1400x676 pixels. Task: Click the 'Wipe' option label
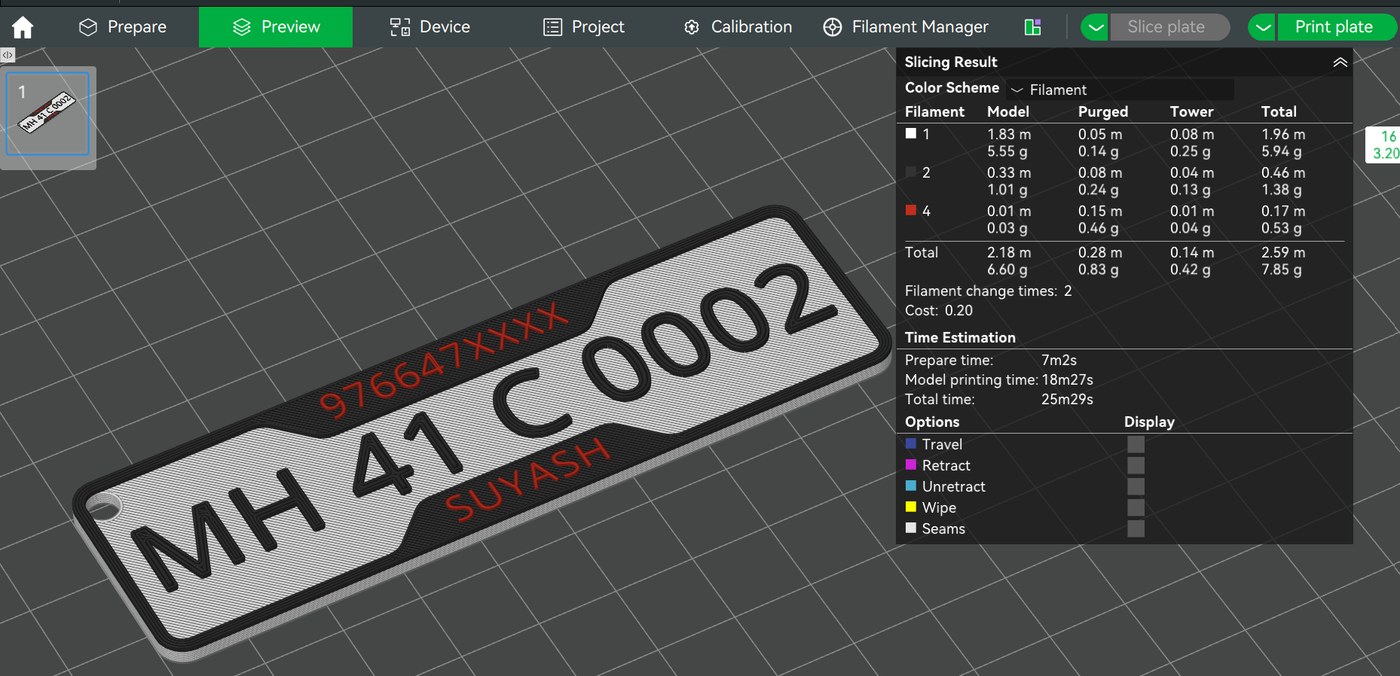coord(939,507)
